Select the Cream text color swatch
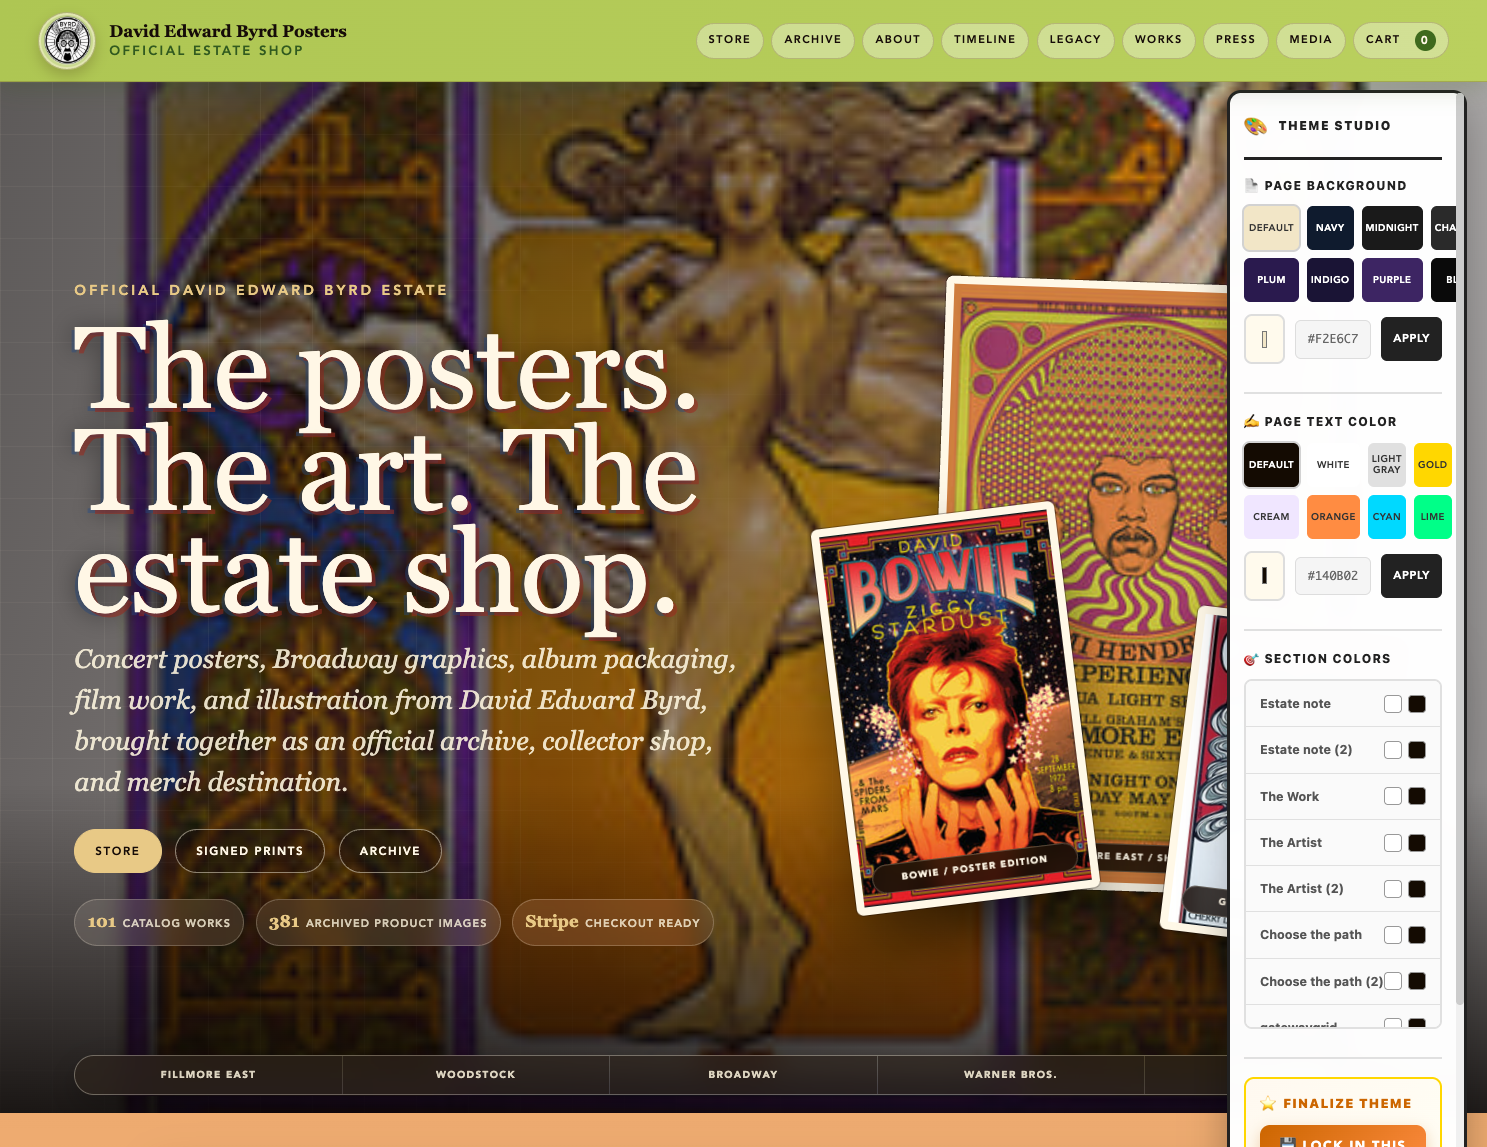The width and height of the screenshot is (1487, 1147). tap(1271, 517)
